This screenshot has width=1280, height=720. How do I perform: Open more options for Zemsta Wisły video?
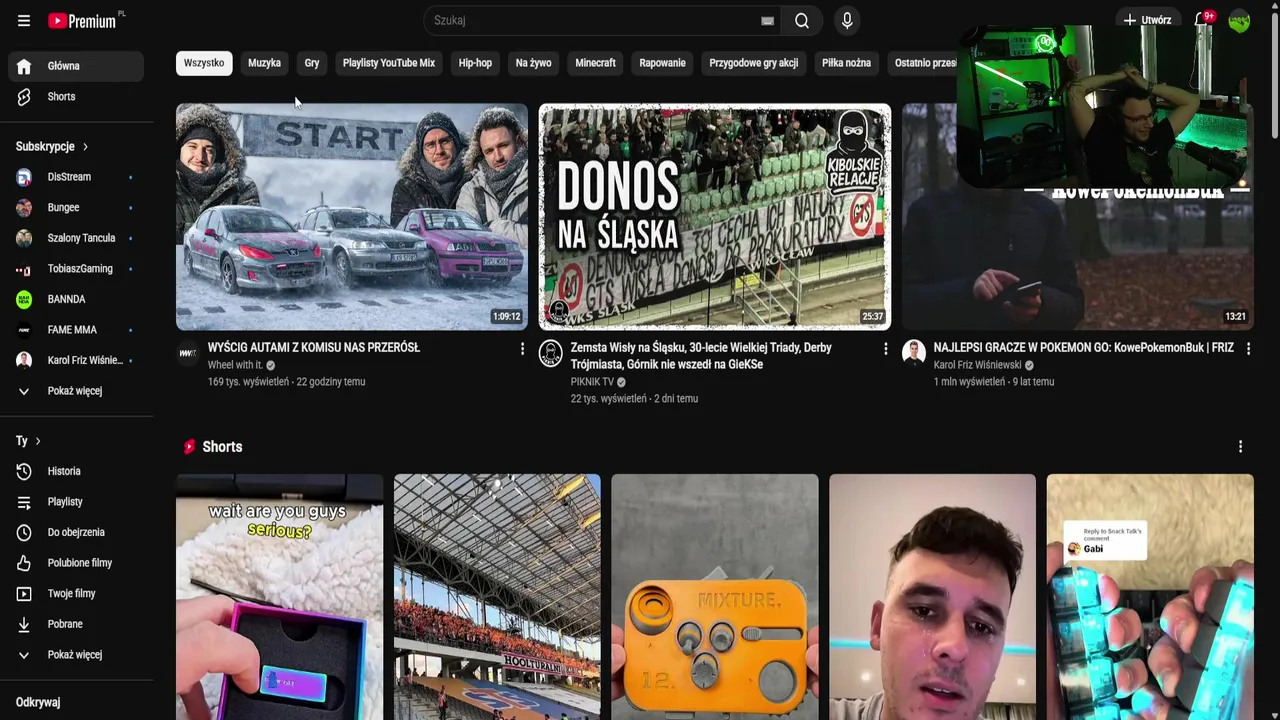tap(885, 349)
